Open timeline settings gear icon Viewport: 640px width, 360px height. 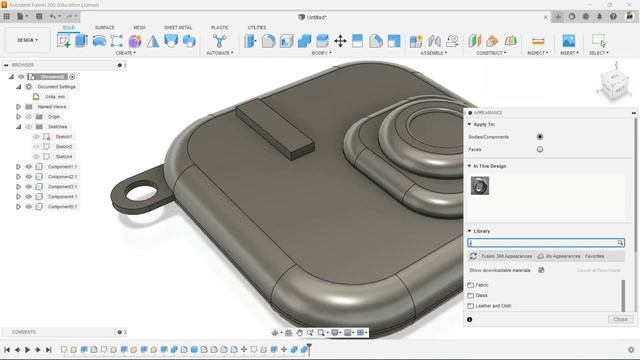(x=631, y=350)
